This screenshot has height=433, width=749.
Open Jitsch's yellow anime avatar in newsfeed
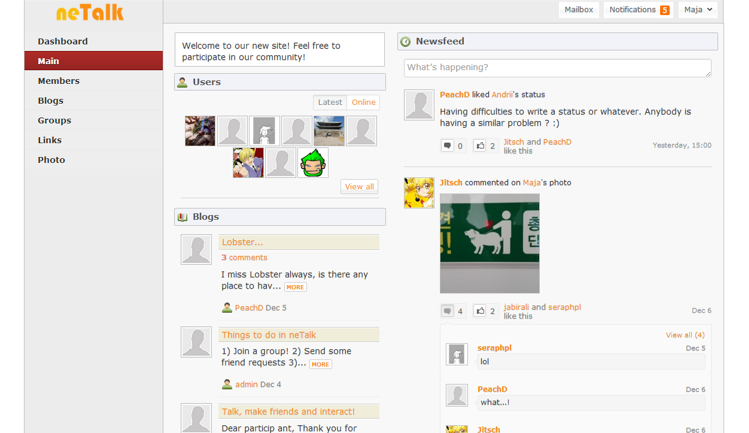point(419,193)
